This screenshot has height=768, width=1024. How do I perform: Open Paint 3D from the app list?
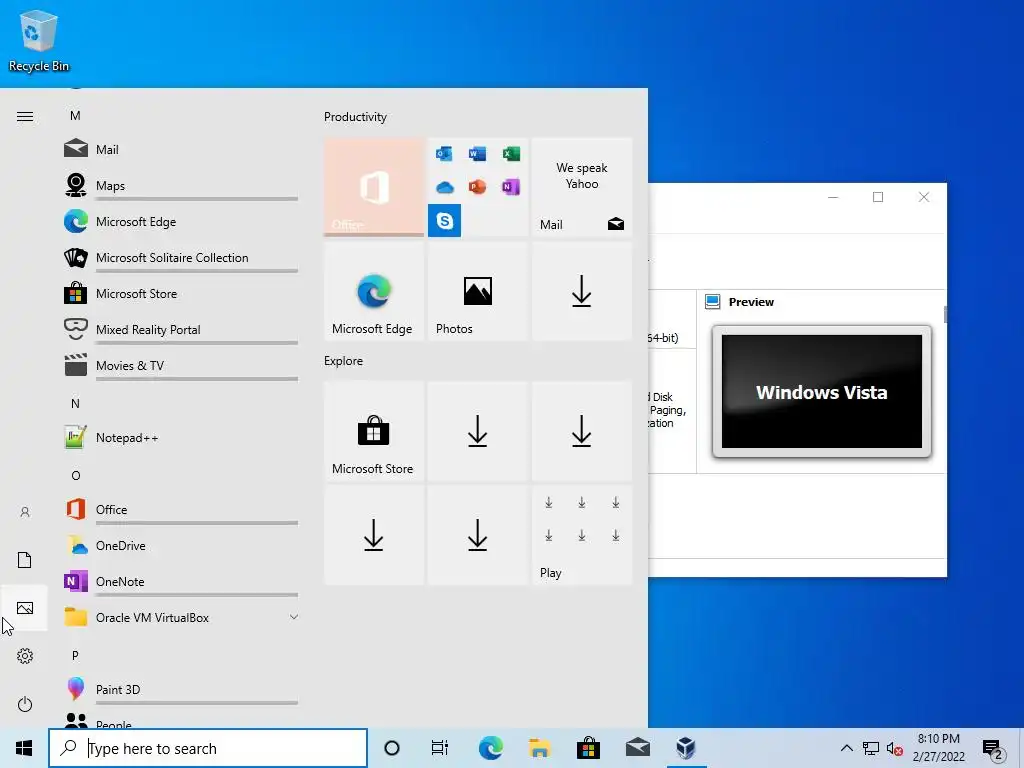tap(182, 689)
